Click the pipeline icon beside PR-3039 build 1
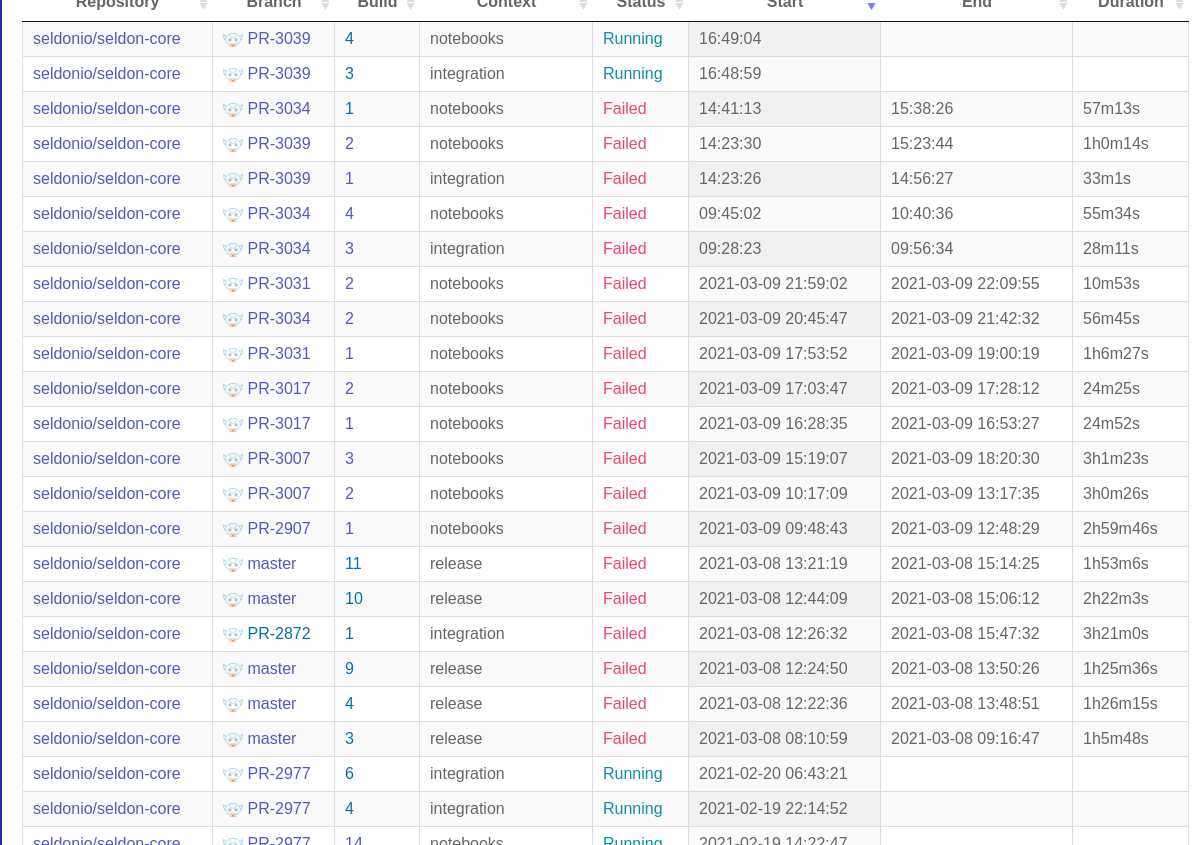The image size is (1197, 845). click(x=233, y=180)
